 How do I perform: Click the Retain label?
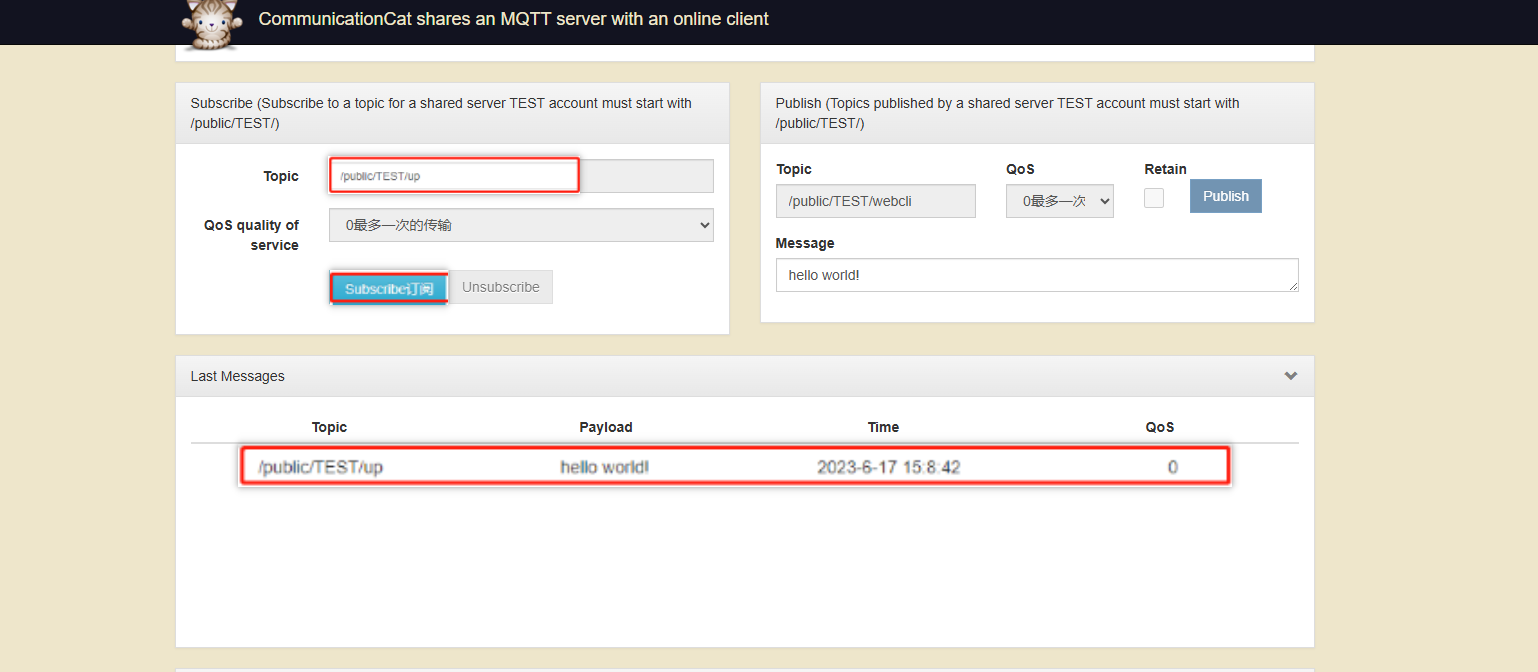coord(1165,169)
